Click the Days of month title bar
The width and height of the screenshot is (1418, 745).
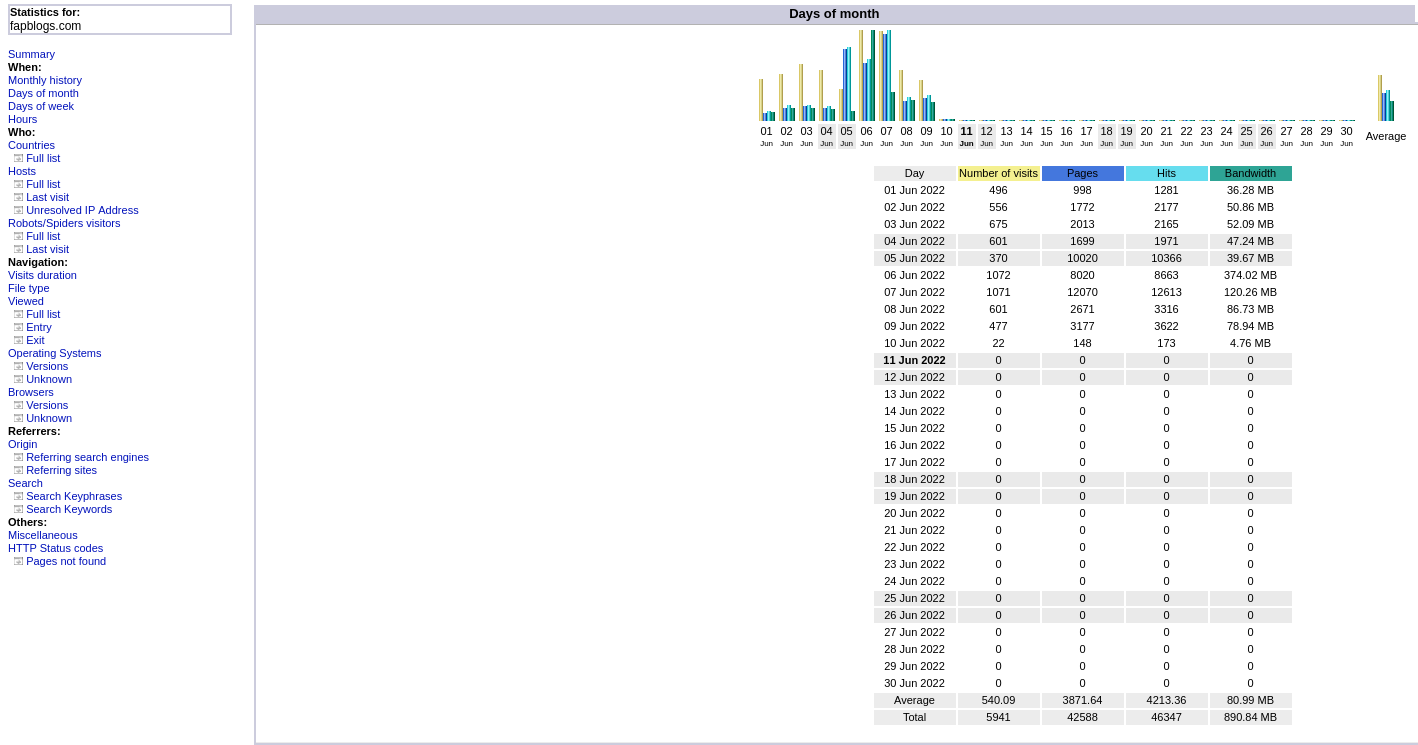pos(834,14)
